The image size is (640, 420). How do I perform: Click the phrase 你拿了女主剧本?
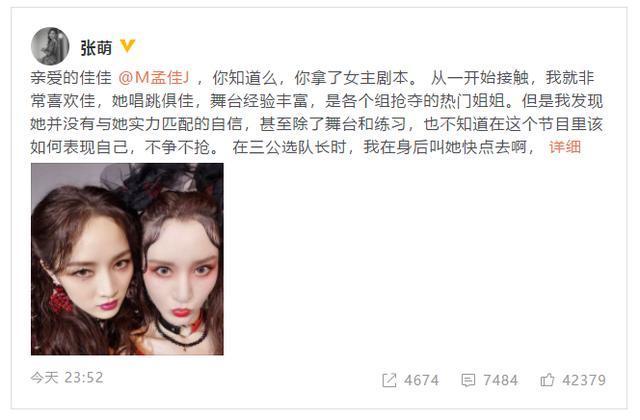click(351, 78)
